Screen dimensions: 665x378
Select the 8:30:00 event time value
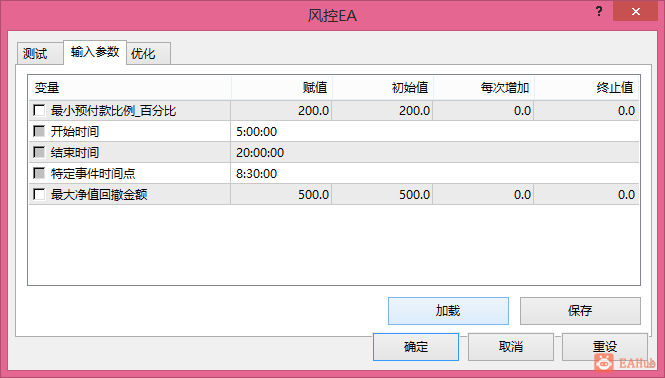(257, 174)
